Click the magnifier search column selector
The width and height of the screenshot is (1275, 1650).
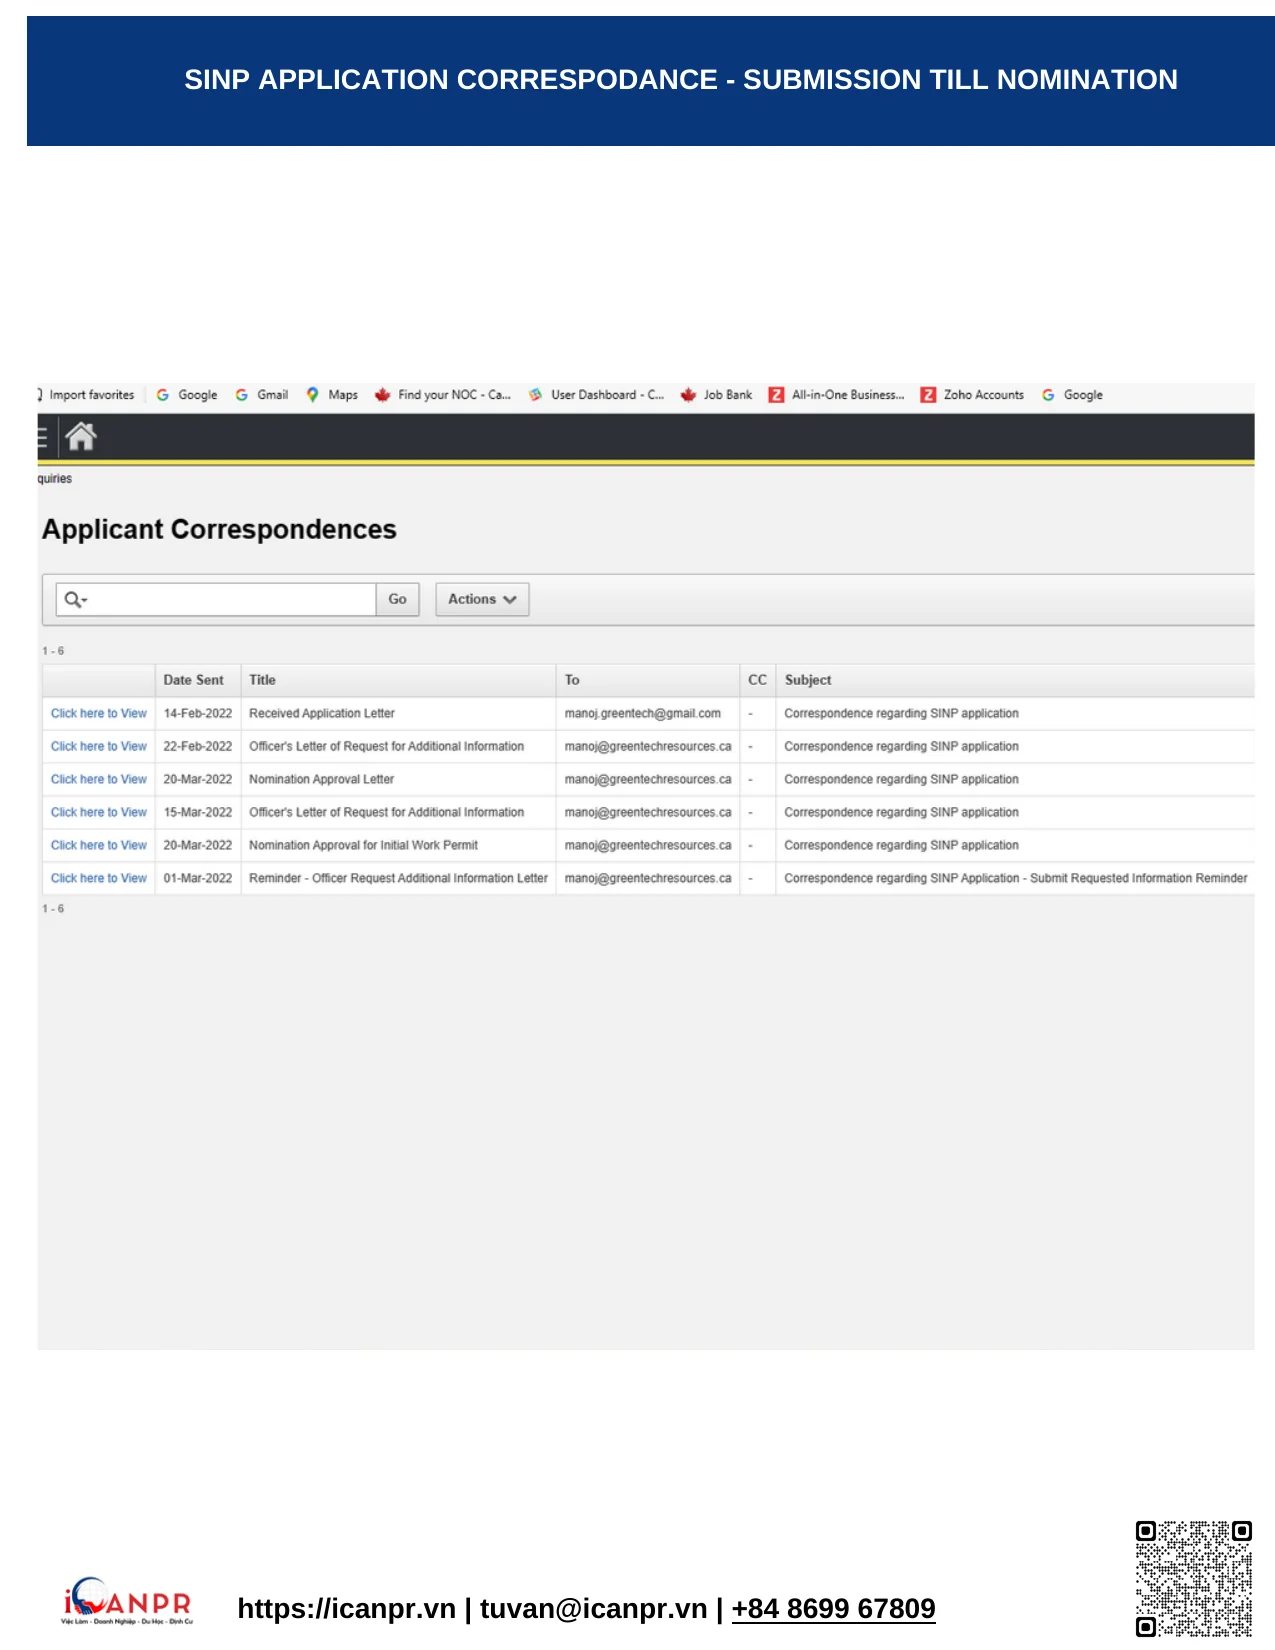[x=75, y=600]
